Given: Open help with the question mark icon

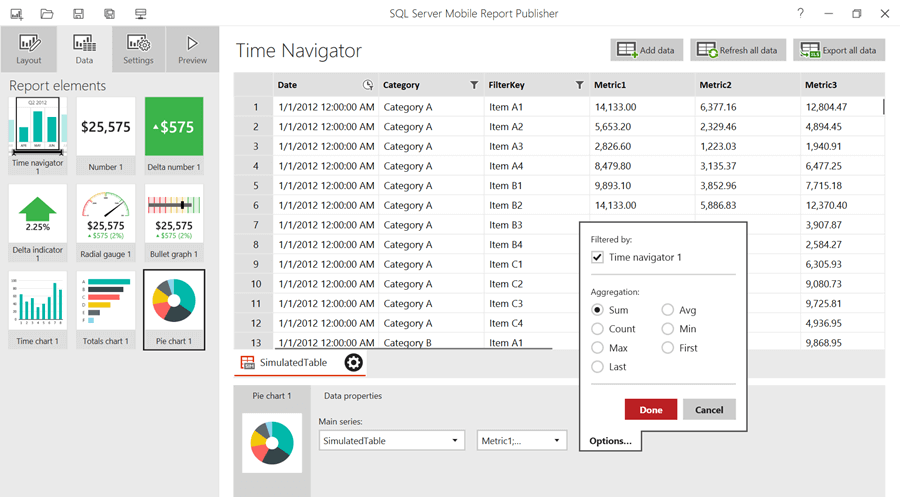Looking at the screenshot, I should 801,13.
